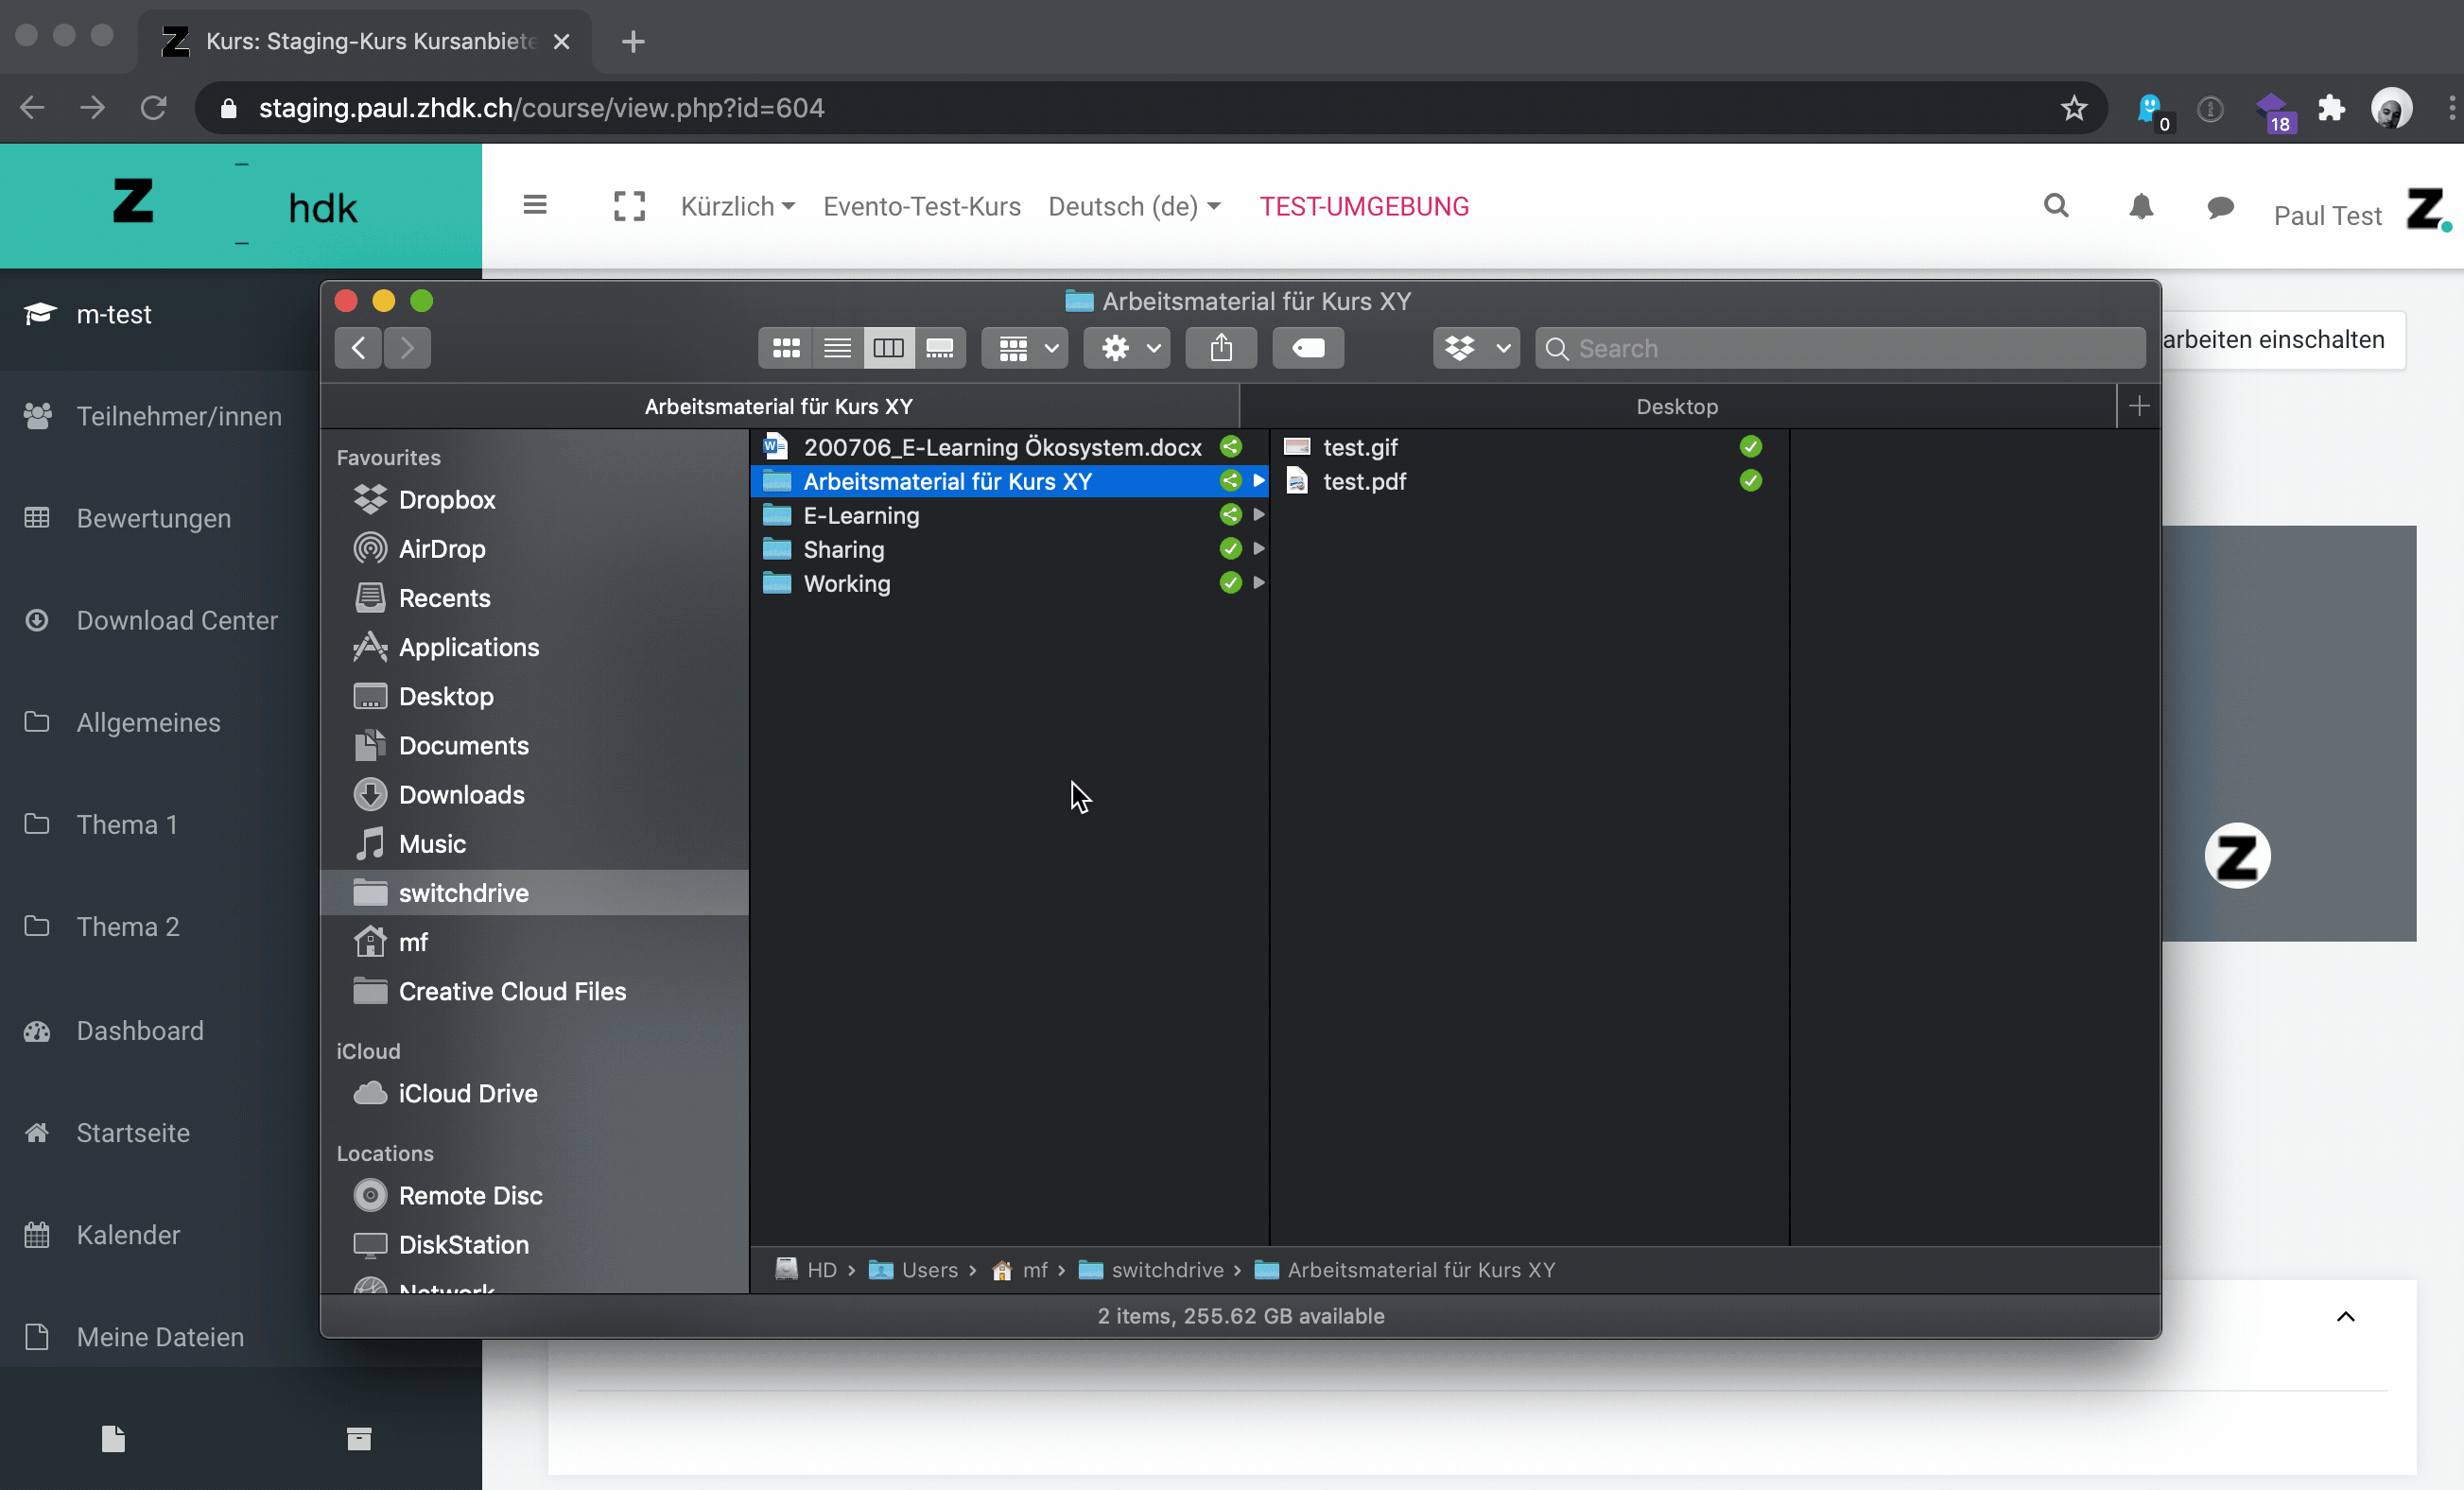Open the Moodle search icon
Viewport: 2464px width, 1490px height.
pyautogui.click(x=2056, y=206)
